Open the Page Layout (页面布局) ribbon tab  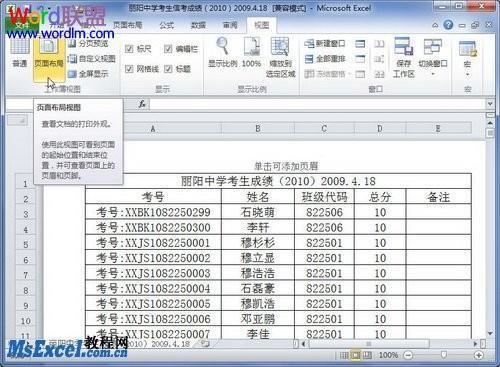pyautogui.click(x=127, y=25)
